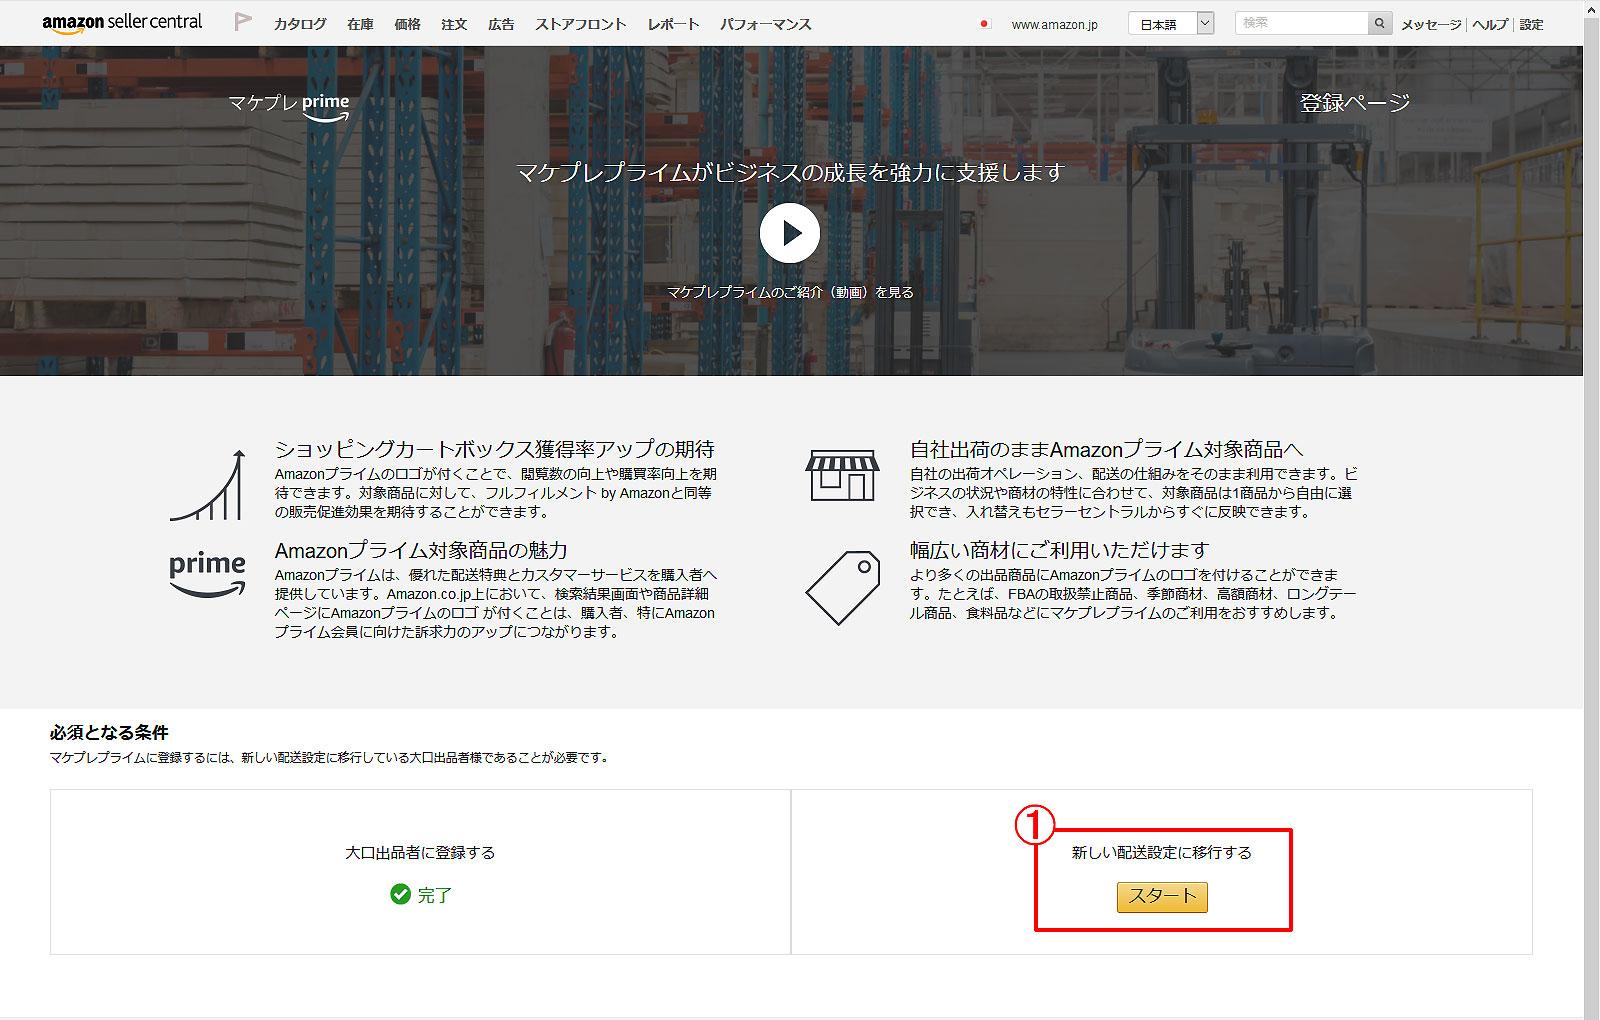Click the 登録ページ banner text
1600x1020 pixels.
[1355, 103]
